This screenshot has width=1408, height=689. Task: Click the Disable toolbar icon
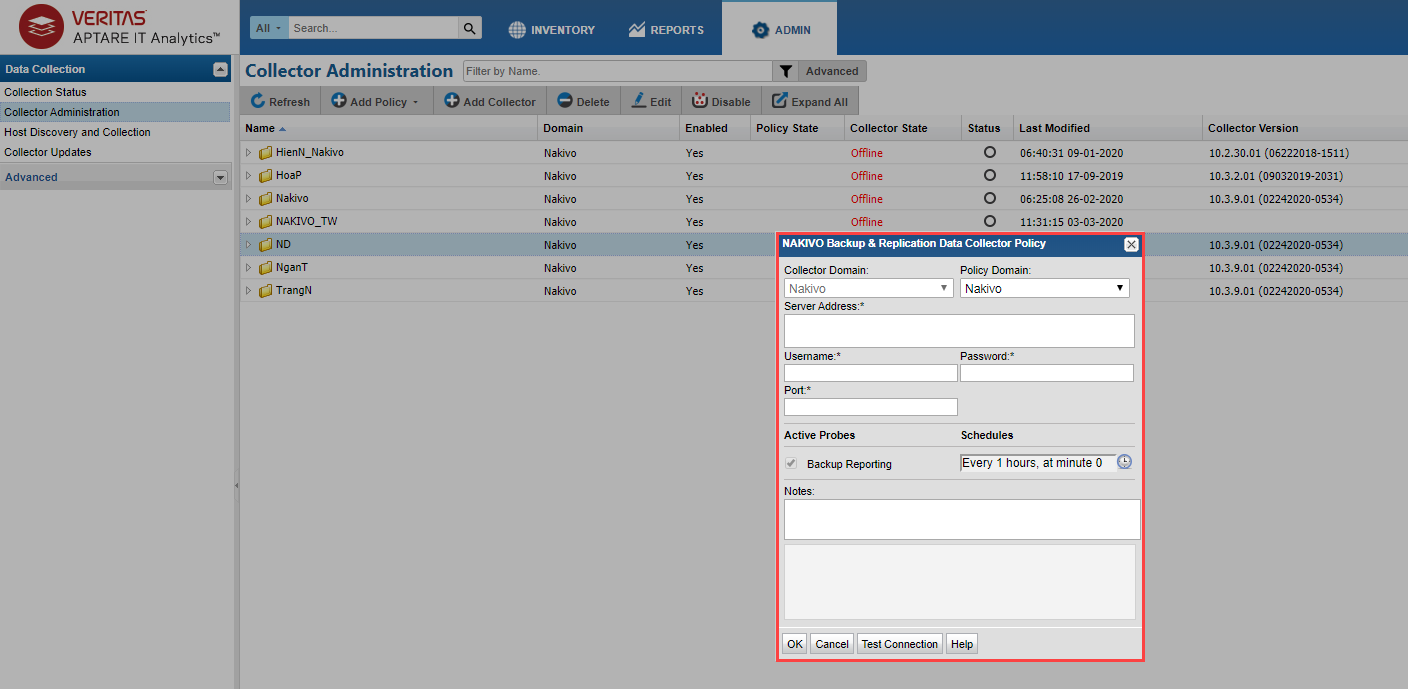pyautogui.click(x=700, y=101)
